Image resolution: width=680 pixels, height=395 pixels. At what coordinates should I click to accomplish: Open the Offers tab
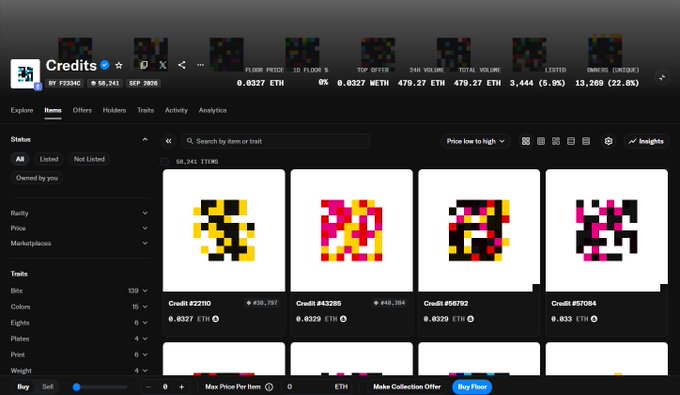coord(82,110)
